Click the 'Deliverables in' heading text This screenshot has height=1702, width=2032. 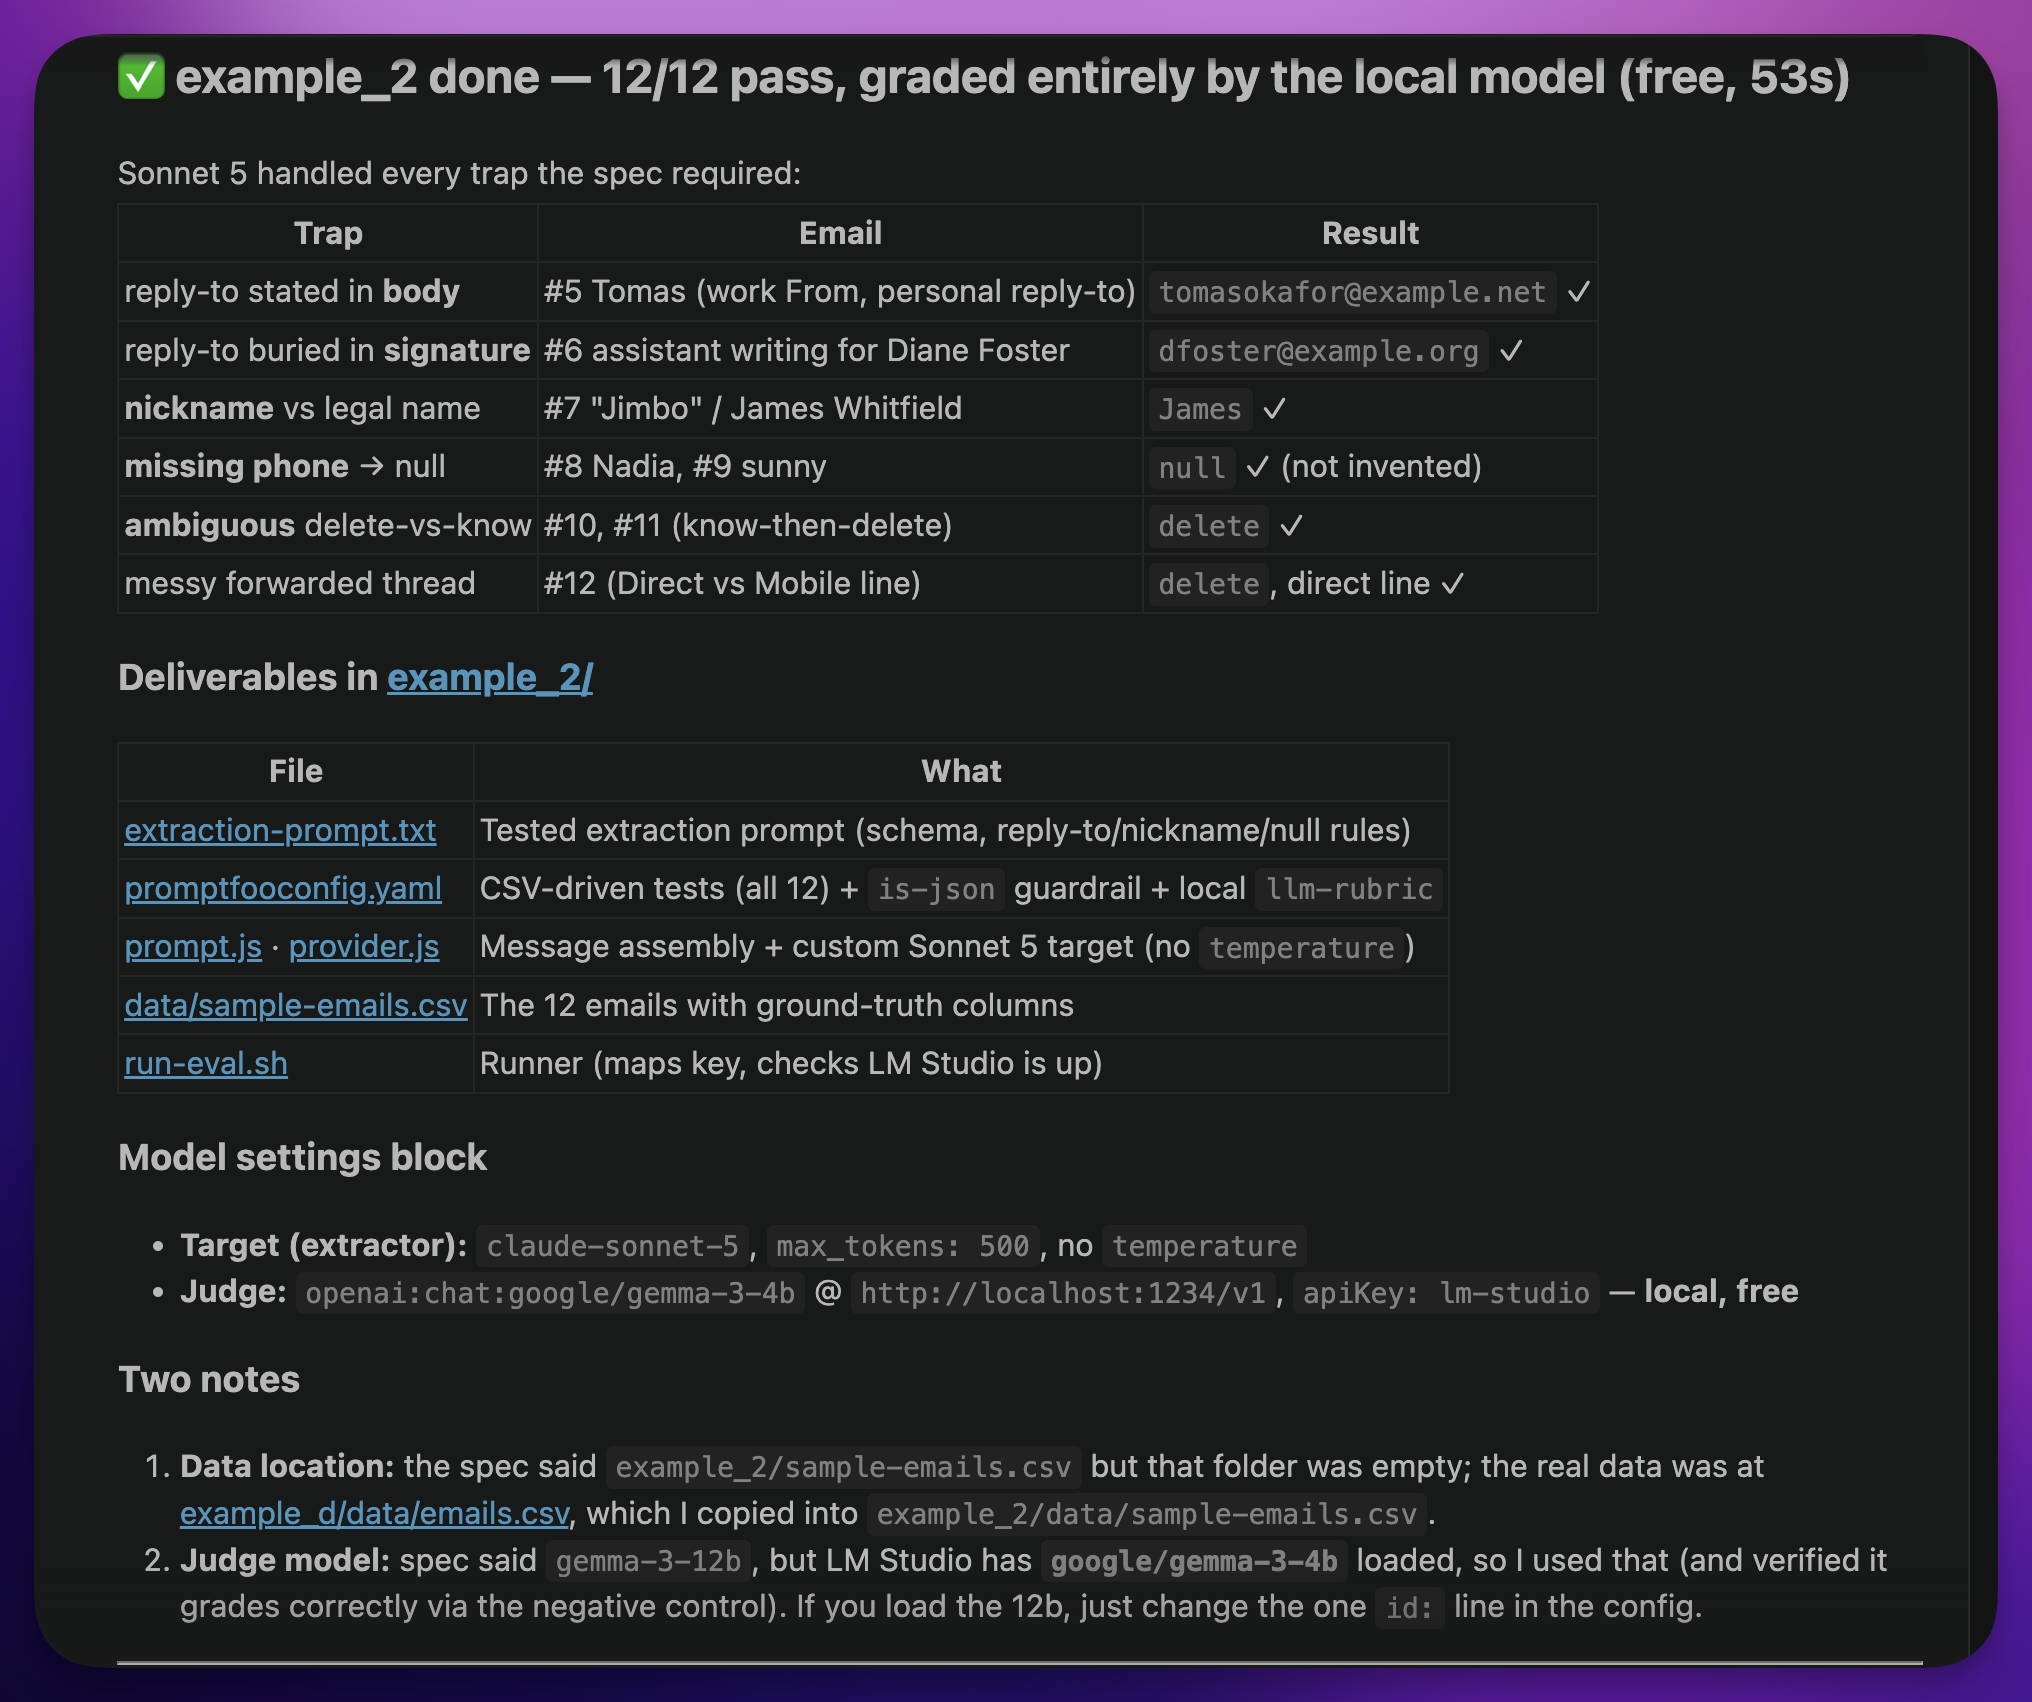coord(248,678)
